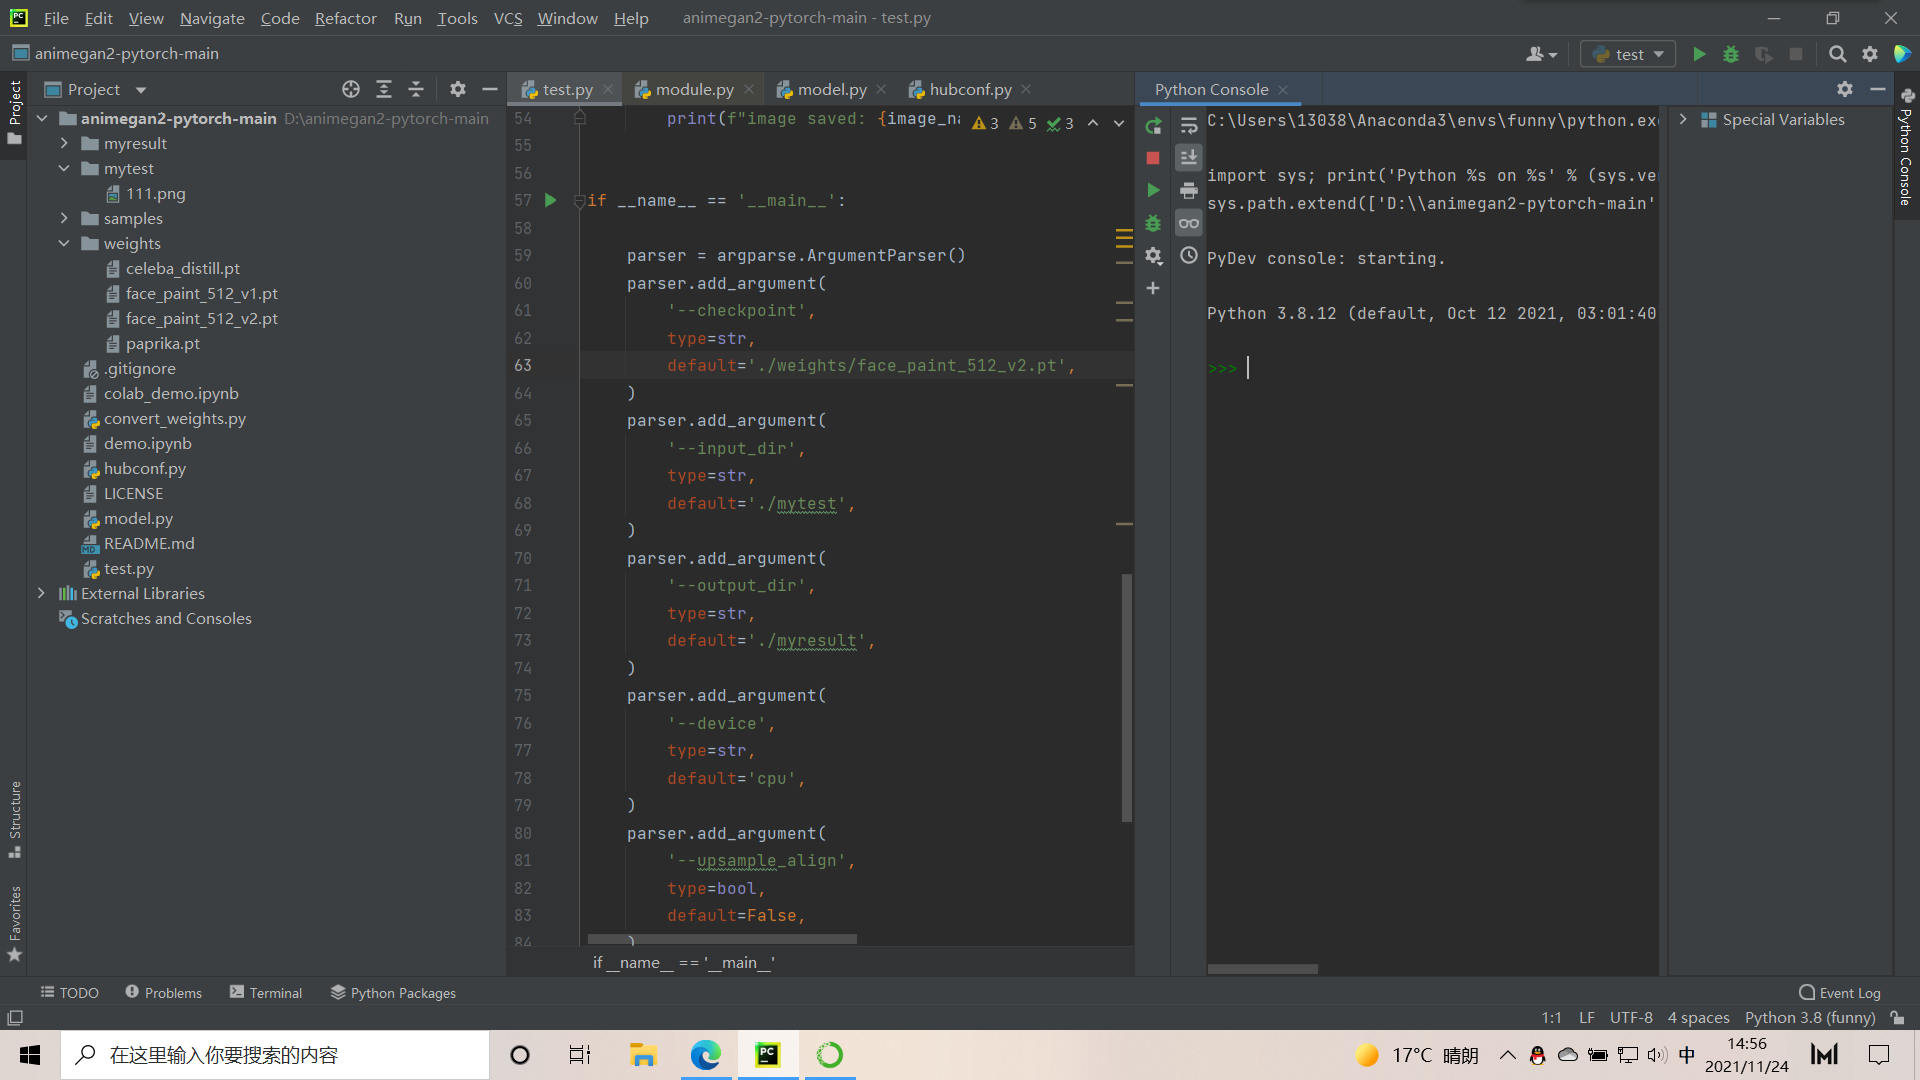The image size is (1920, 1080).
Task: Click the Select Opened File icon
Action: [350, 89]
